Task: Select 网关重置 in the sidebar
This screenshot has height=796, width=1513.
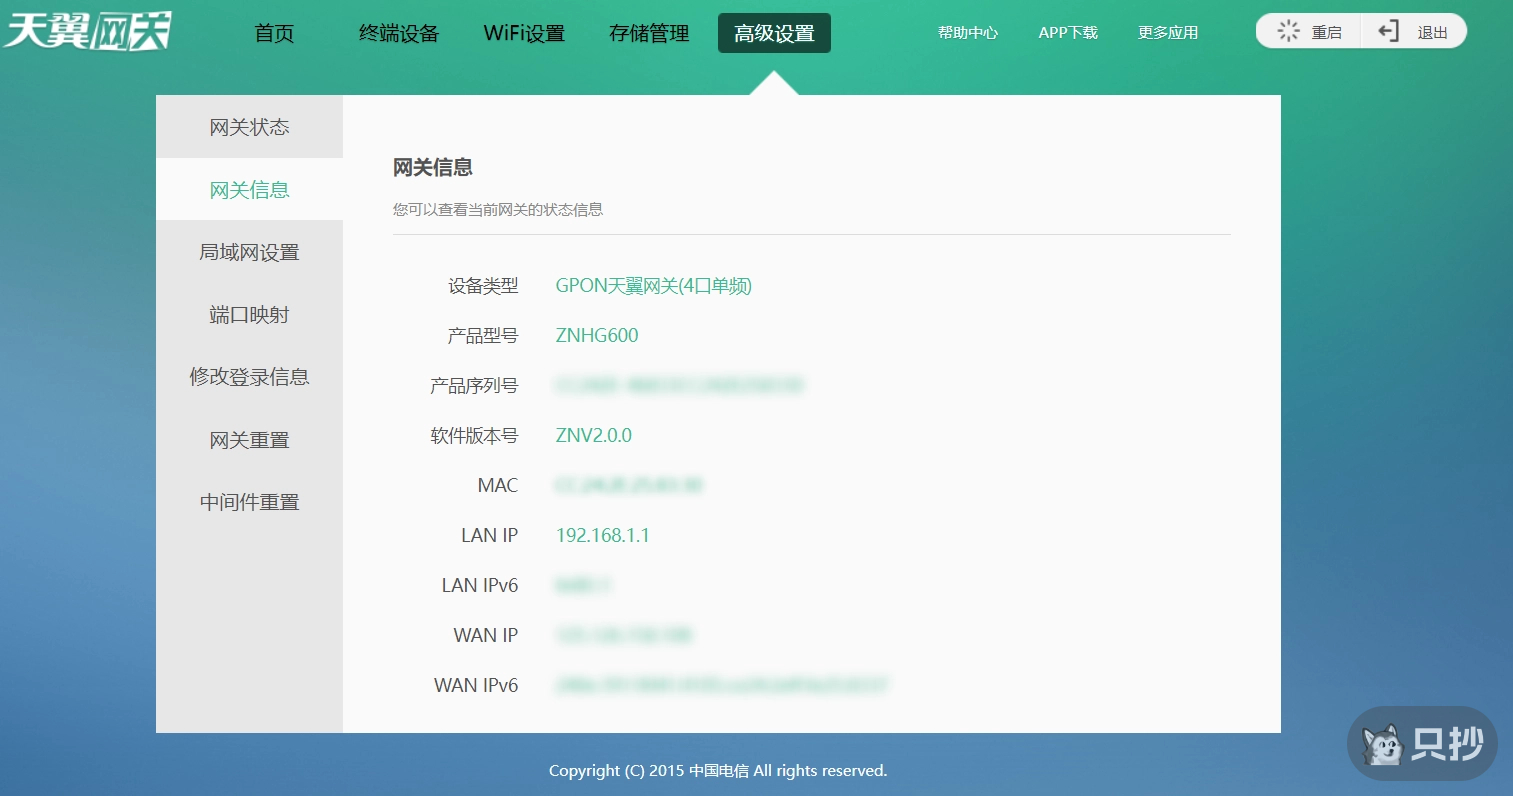Action: coord(249,440)
